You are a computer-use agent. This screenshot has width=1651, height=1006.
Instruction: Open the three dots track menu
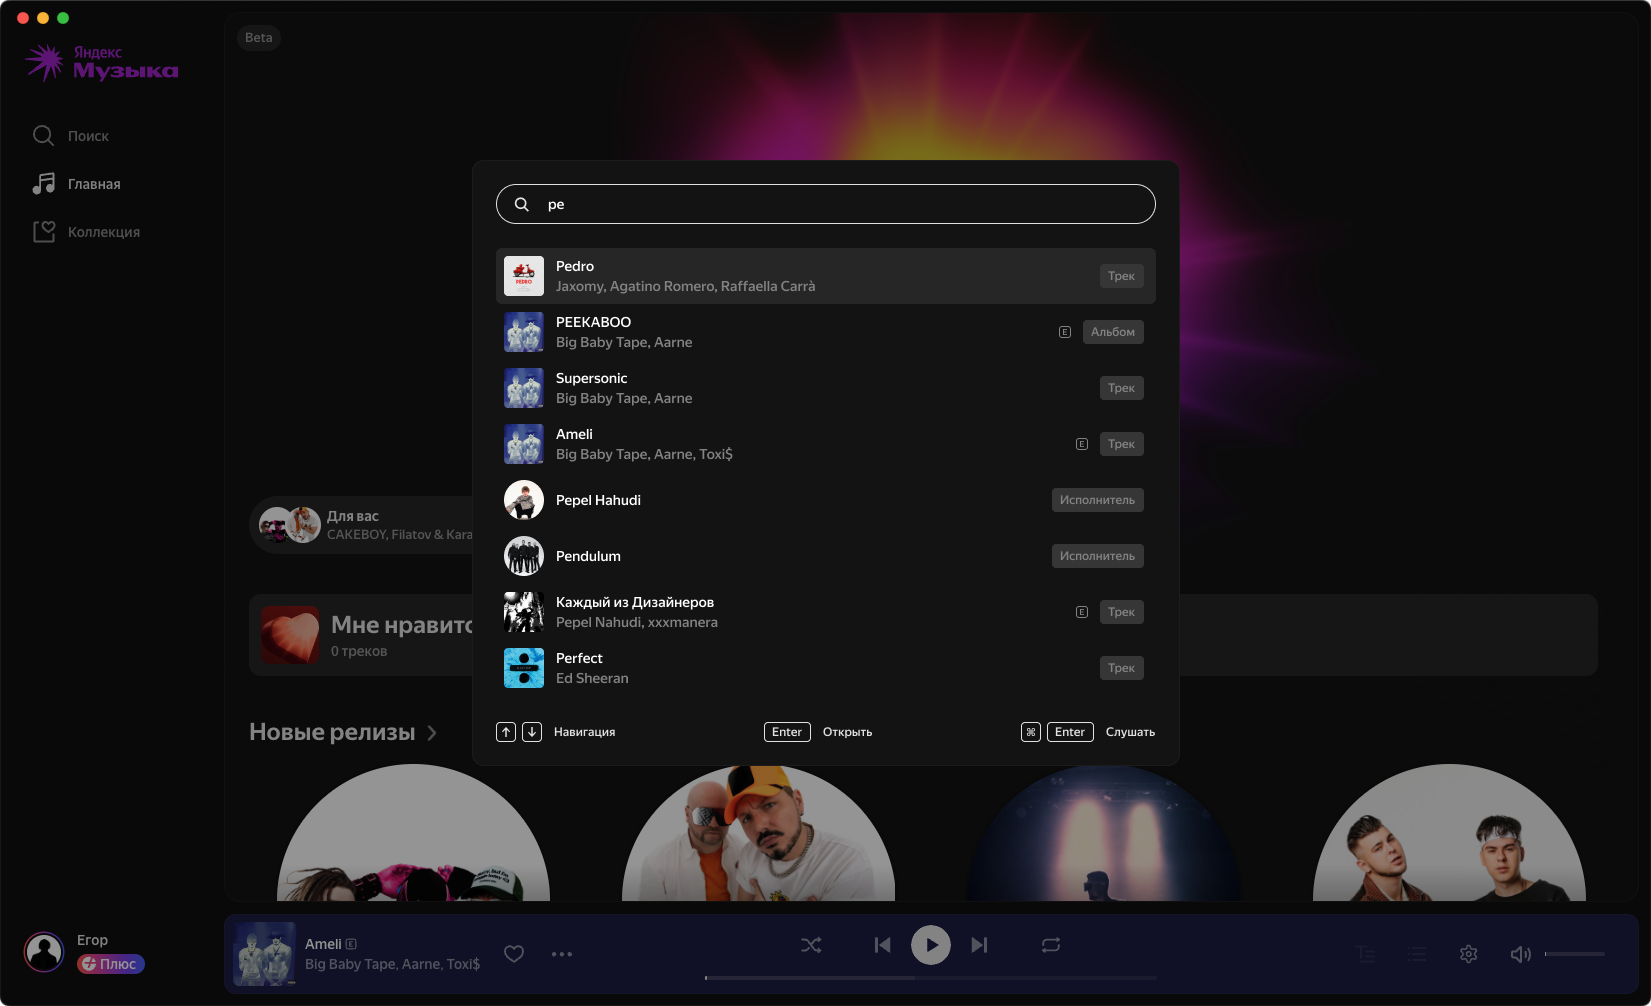(562, 954)
